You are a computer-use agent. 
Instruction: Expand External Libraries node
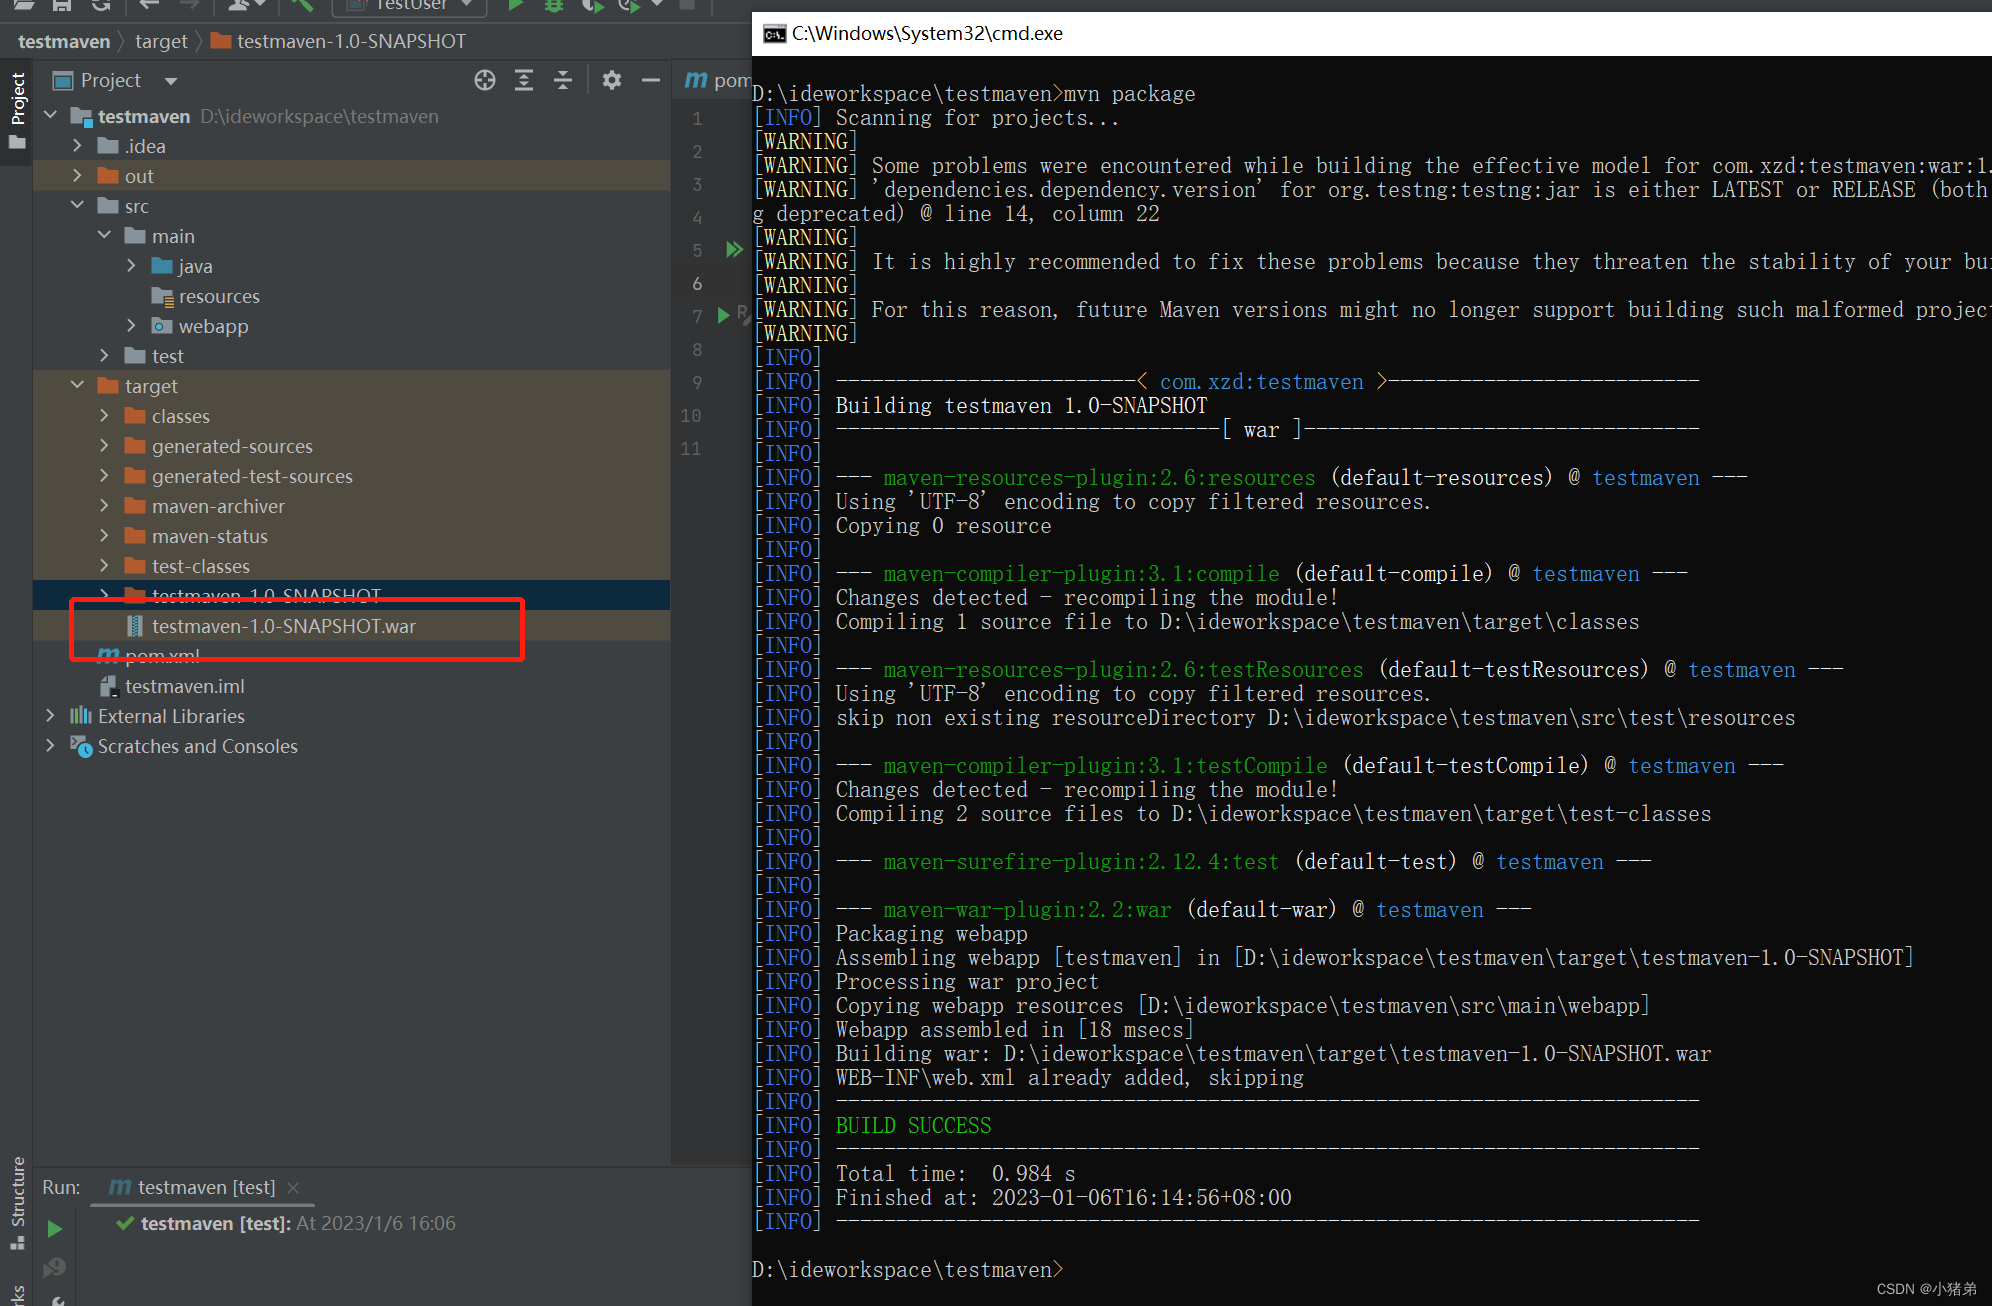pos(50,716)
